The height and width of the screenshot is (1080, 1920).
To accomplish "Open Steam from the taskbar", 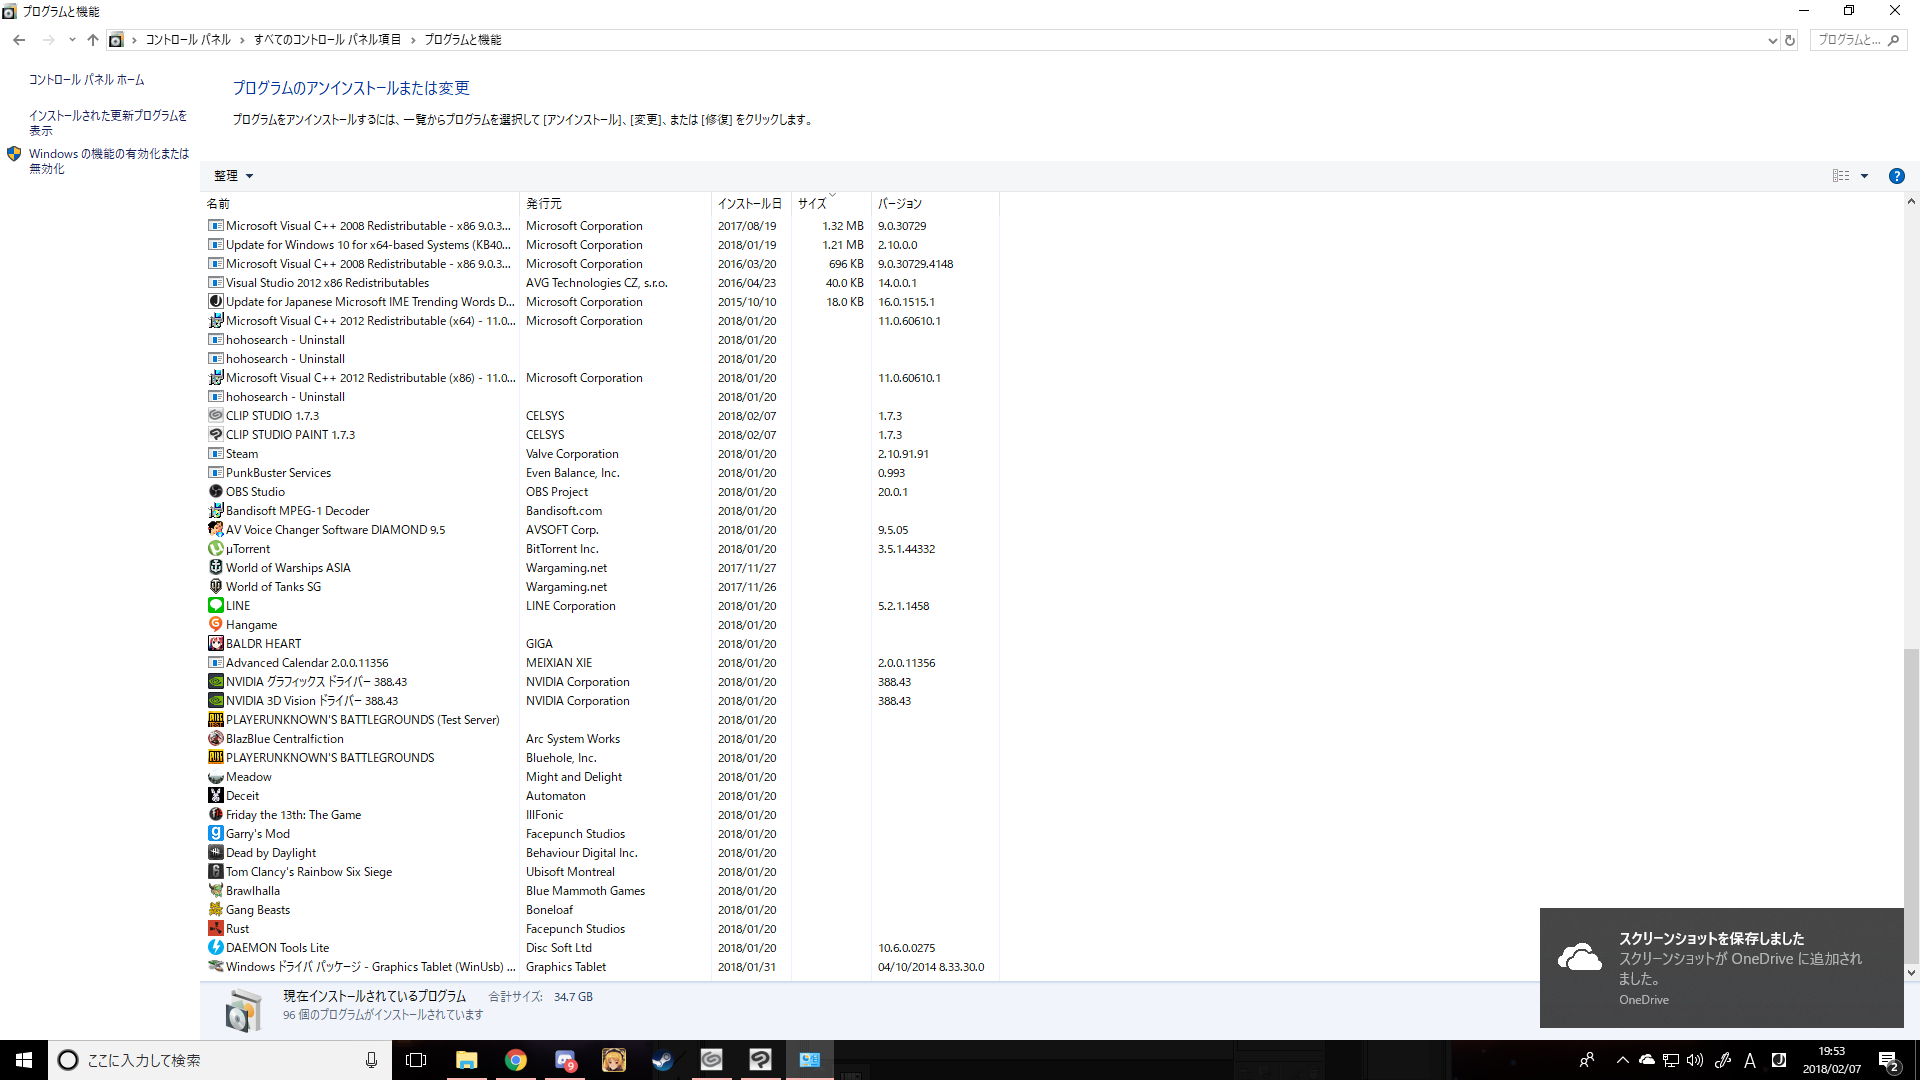I will click(x=662, y=1060).
